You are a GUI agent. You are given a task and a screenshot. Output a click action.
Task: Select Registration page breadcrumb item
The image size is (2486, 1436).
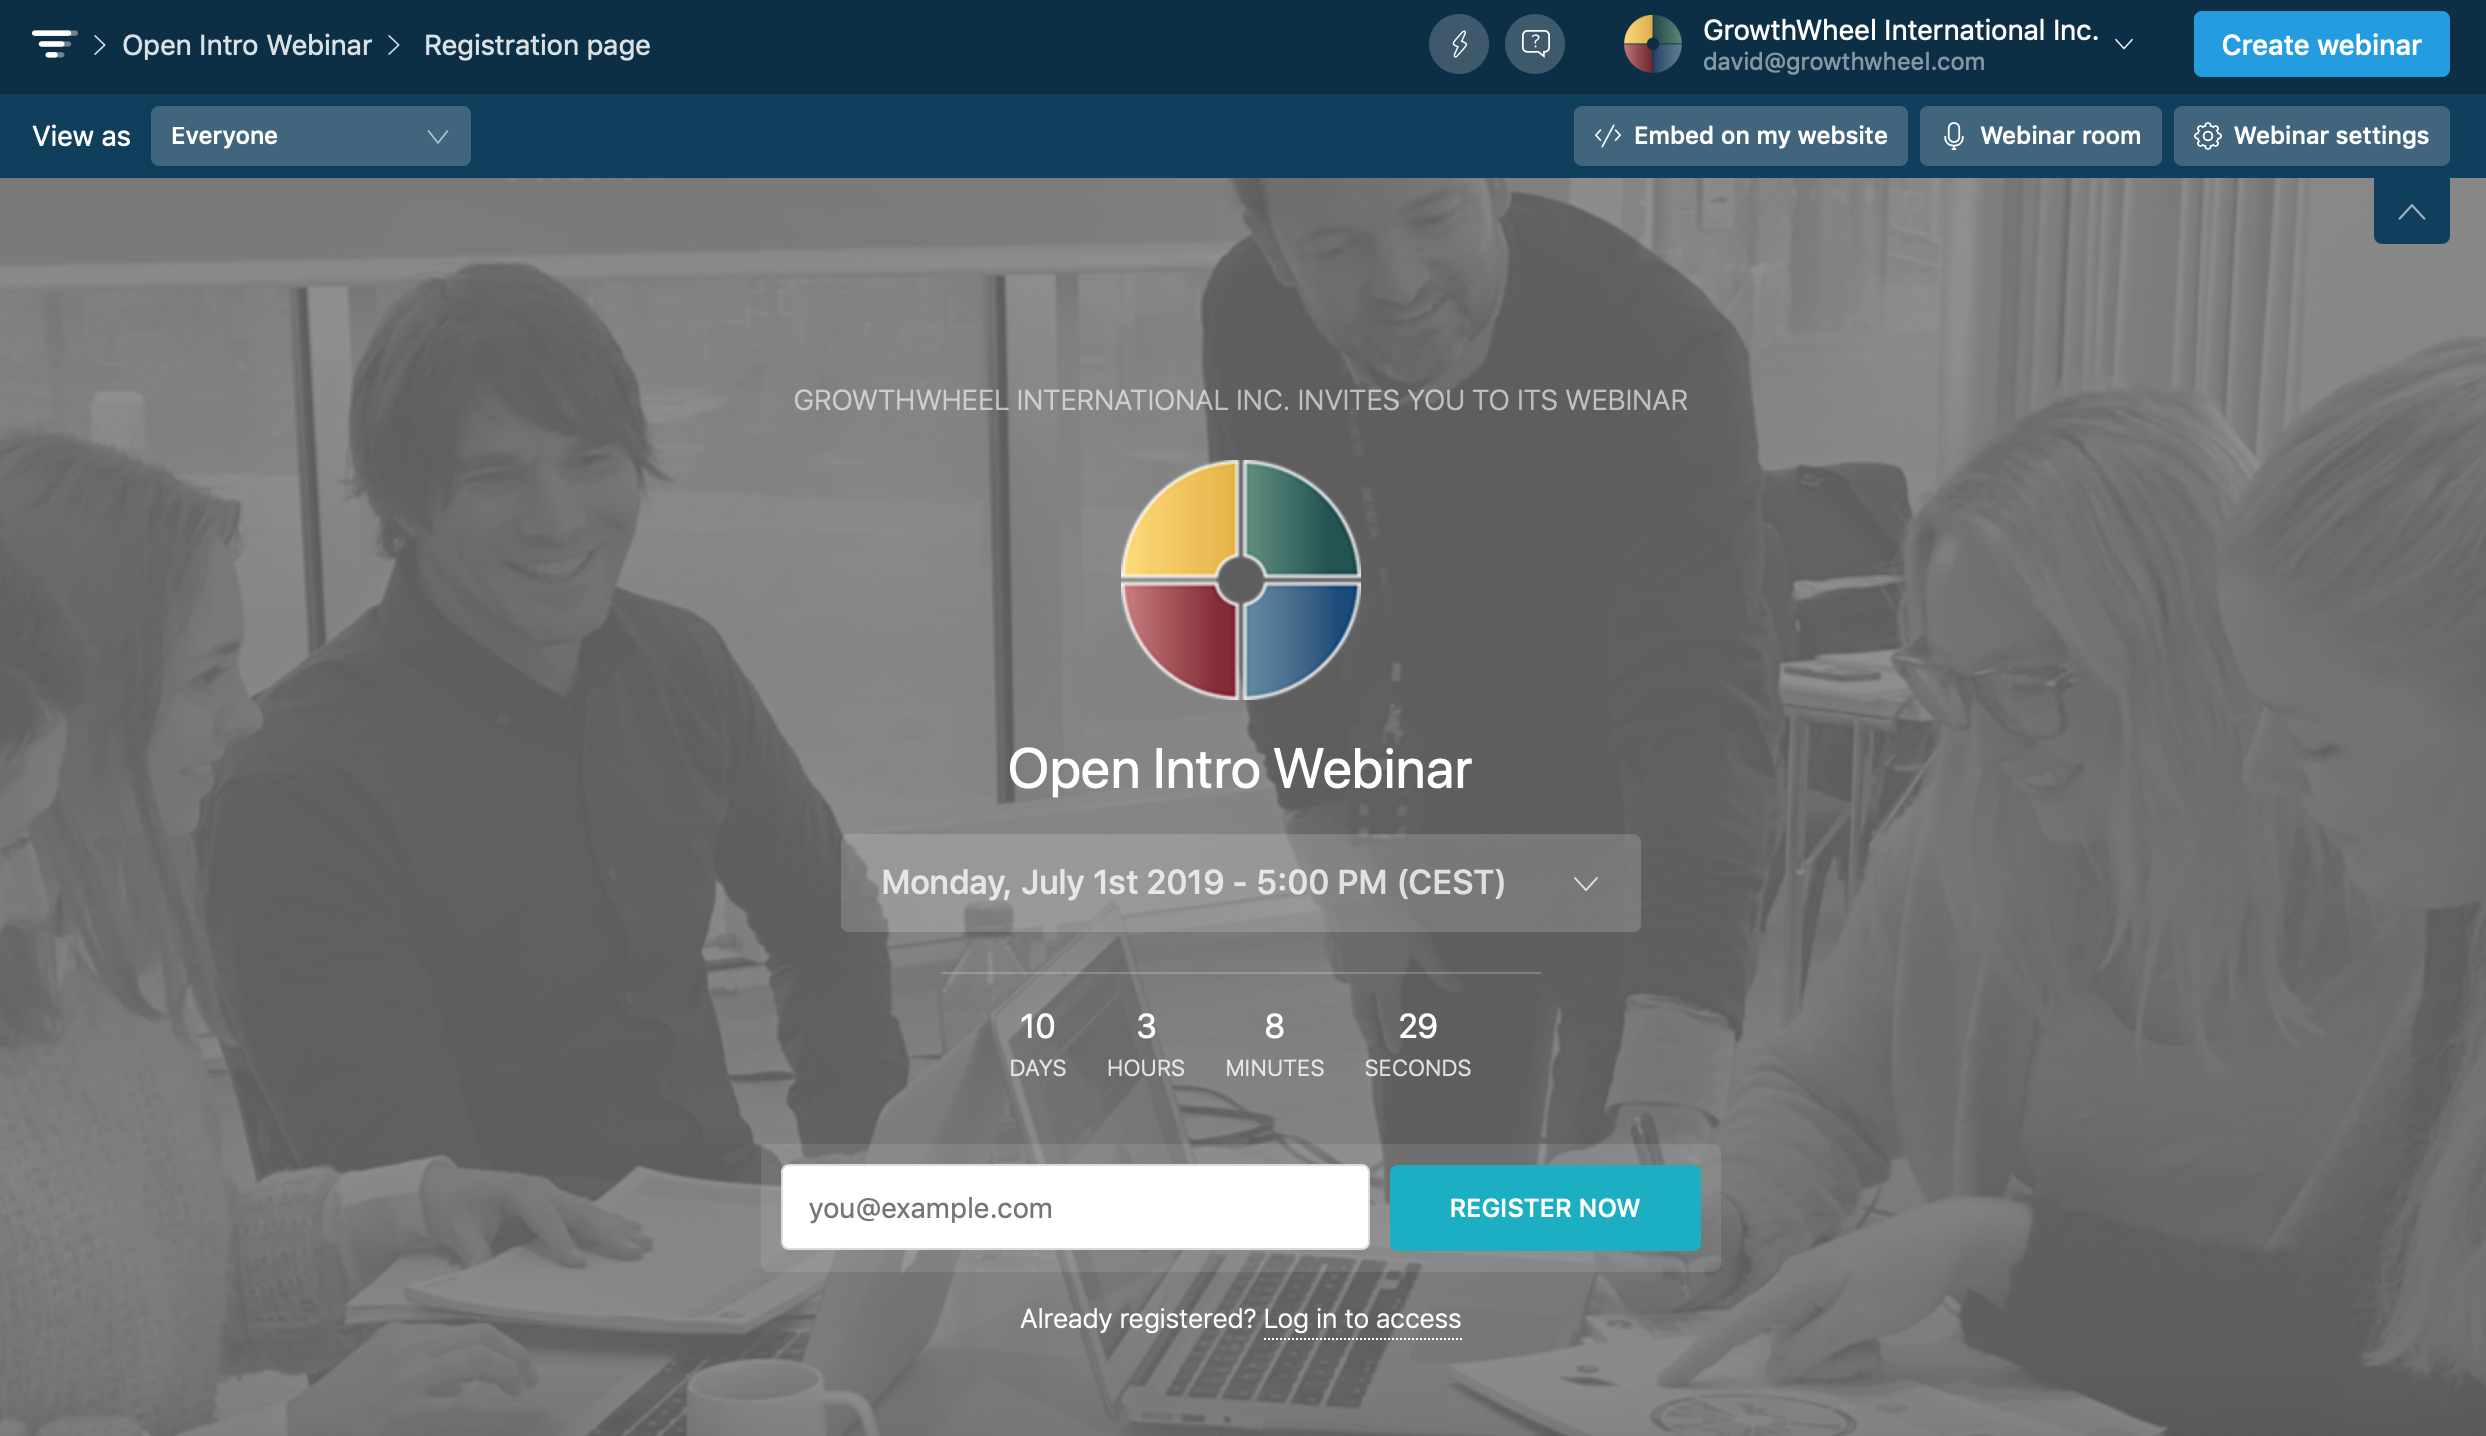point(536,45)
